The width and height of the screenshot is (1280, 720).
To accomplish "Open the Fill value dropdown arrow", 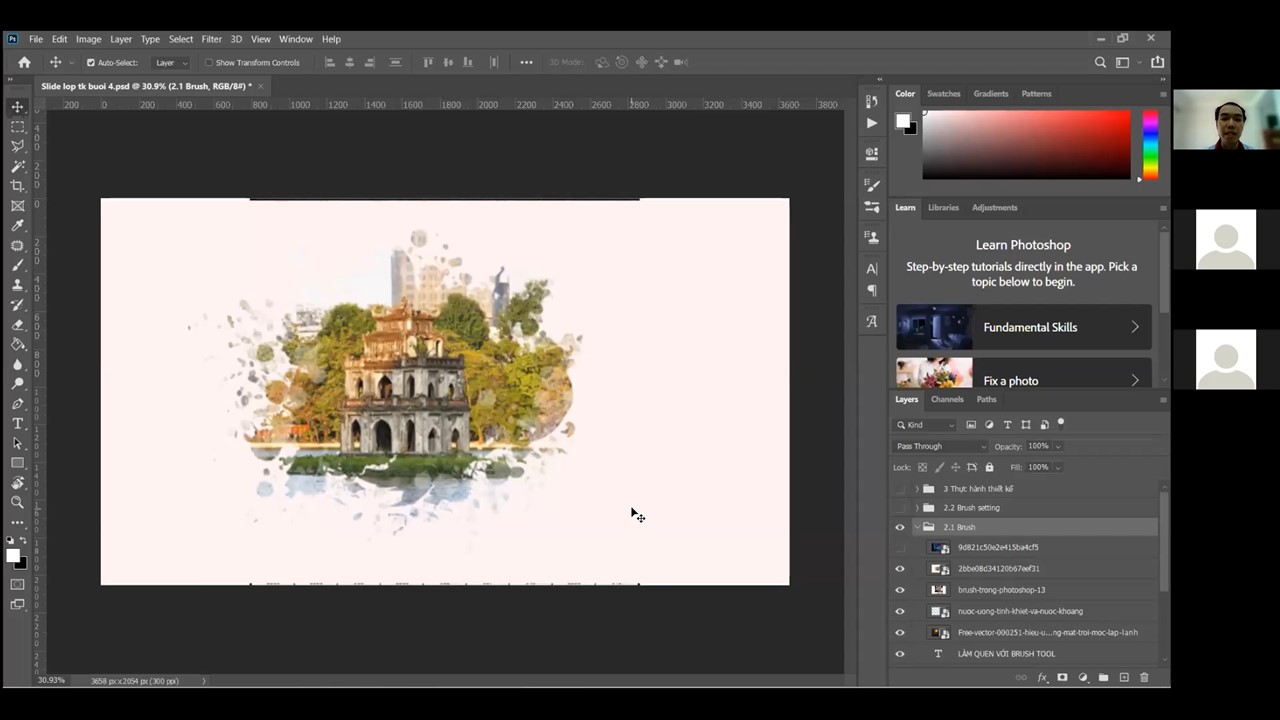I will 1058,467.
